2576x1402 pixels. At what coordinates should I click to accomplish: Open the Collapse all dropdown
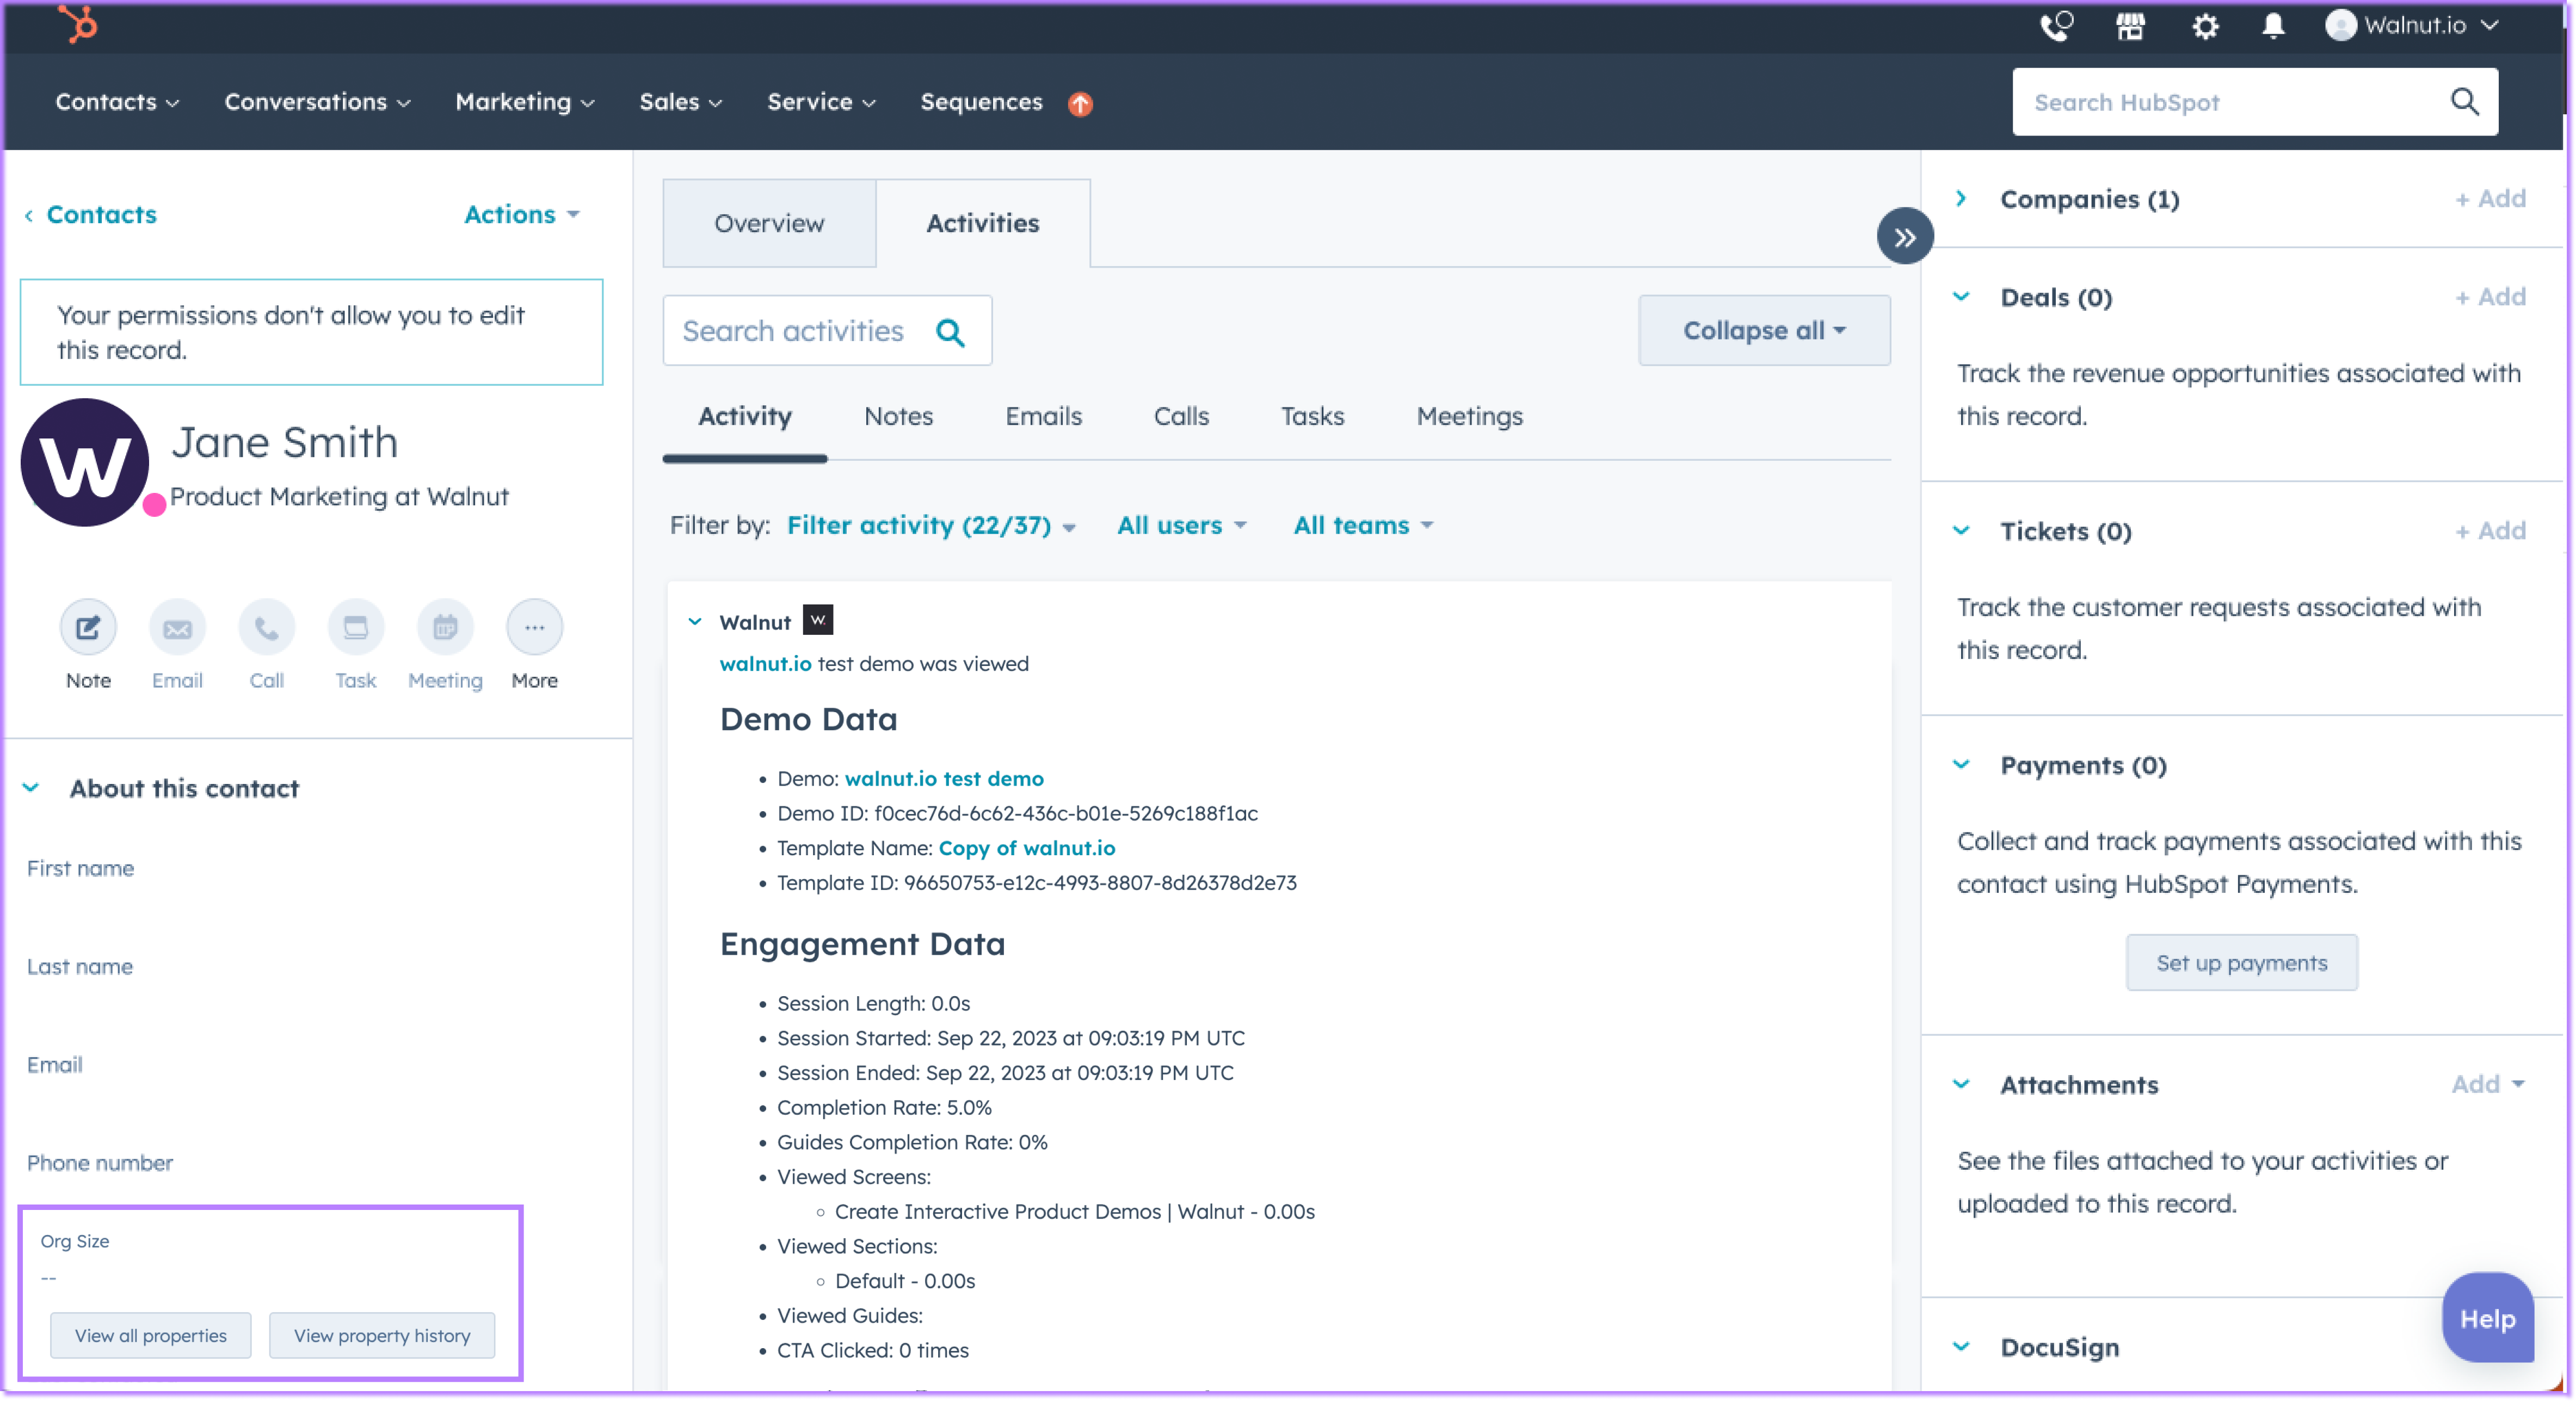[1764, 331]
